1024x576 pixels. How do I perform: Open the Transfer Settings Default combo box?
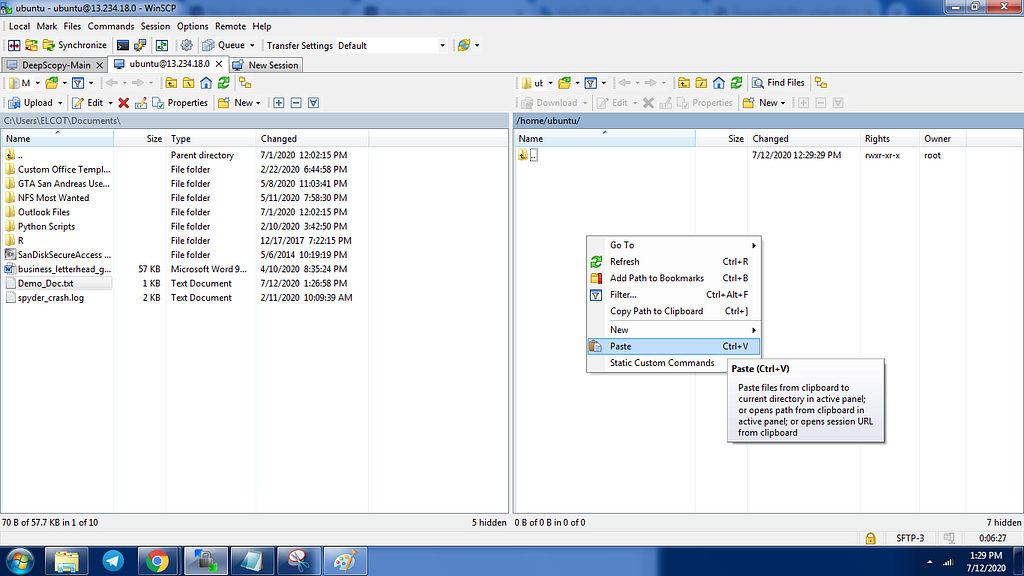point(392,46)
